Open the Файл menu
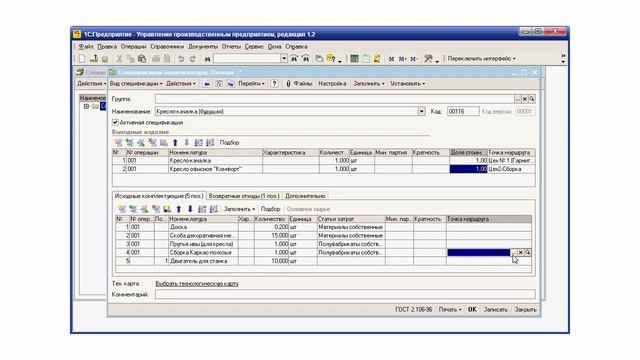This screenshot has width=640, height=360. tap(86, 47)
